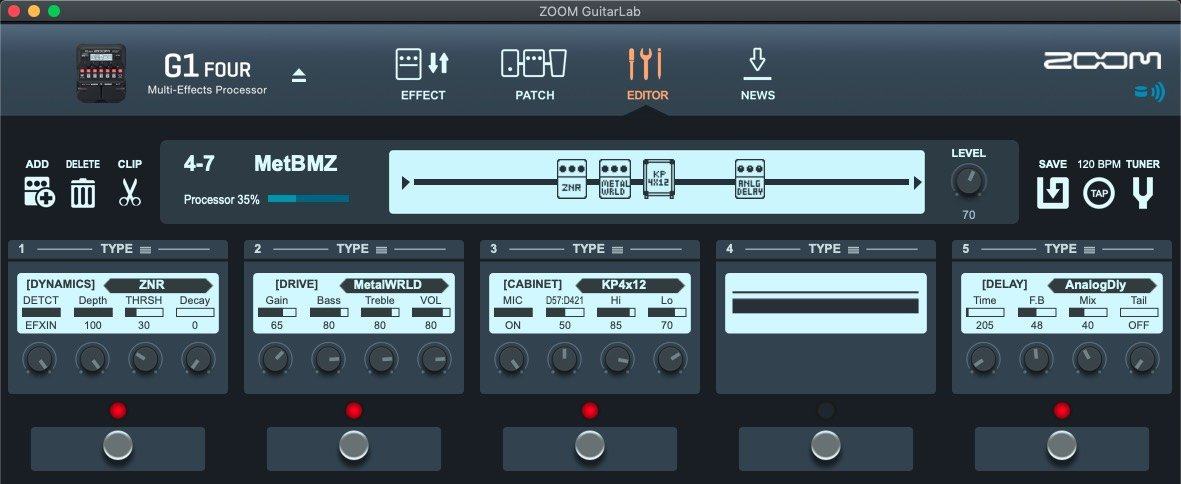Select the CLIP scissors icon
This screenshot has width=1181, height=484.
point(129,191)
